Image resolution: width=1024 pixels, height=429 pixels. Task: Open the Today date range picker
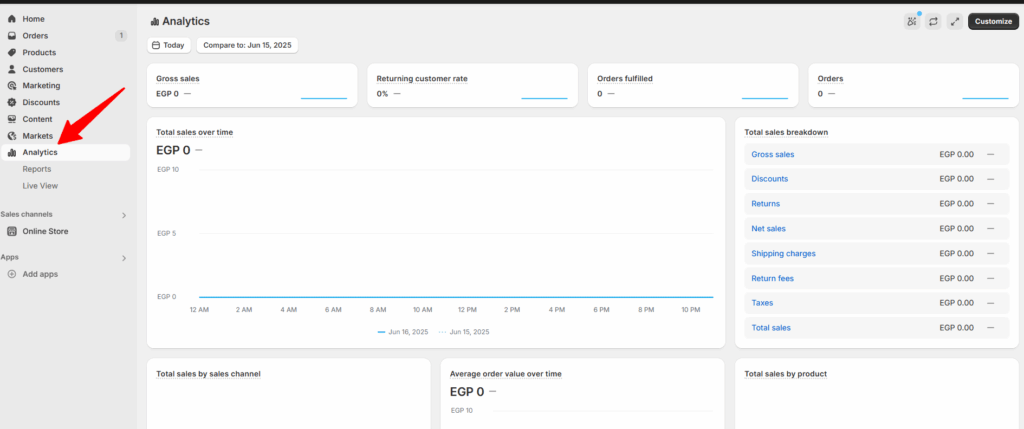pos(168,45)
